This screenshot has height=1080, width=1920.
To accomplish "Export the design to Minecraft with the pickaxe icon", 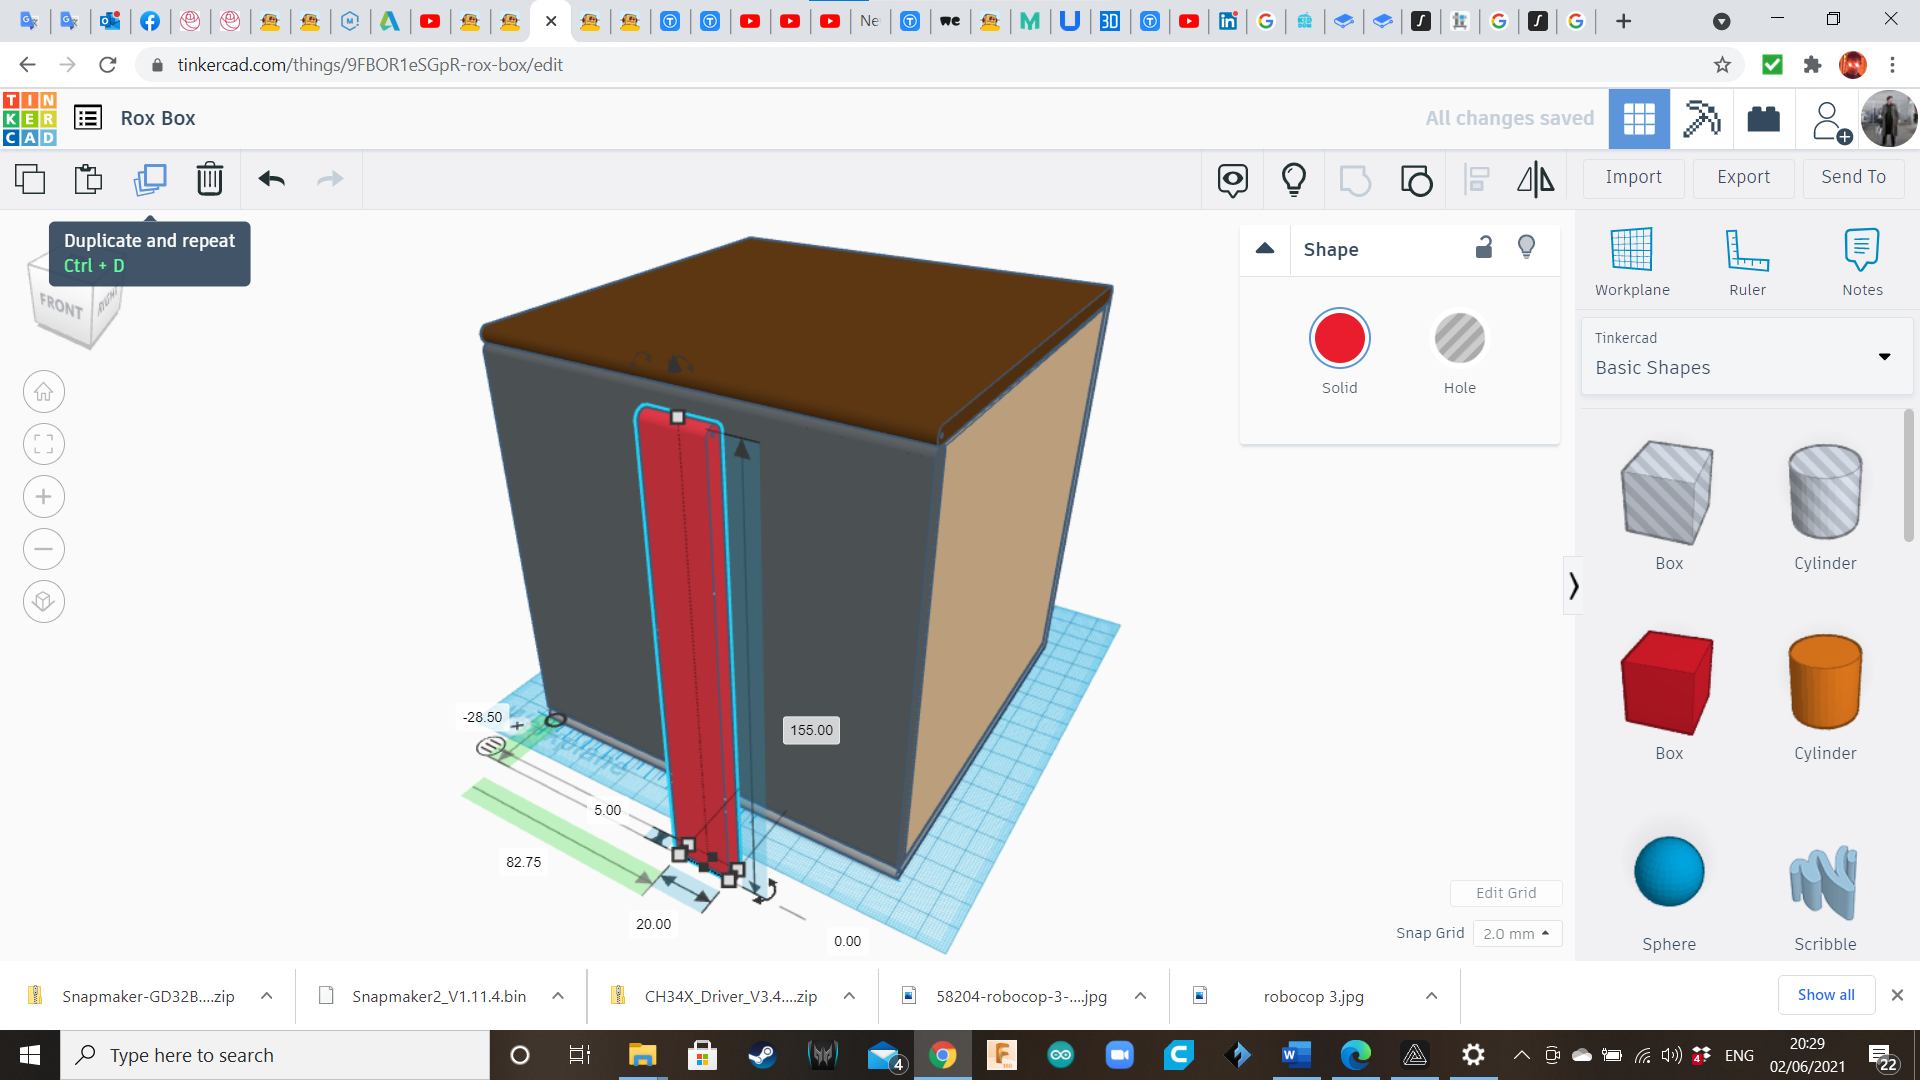I will click(1701, 118).
